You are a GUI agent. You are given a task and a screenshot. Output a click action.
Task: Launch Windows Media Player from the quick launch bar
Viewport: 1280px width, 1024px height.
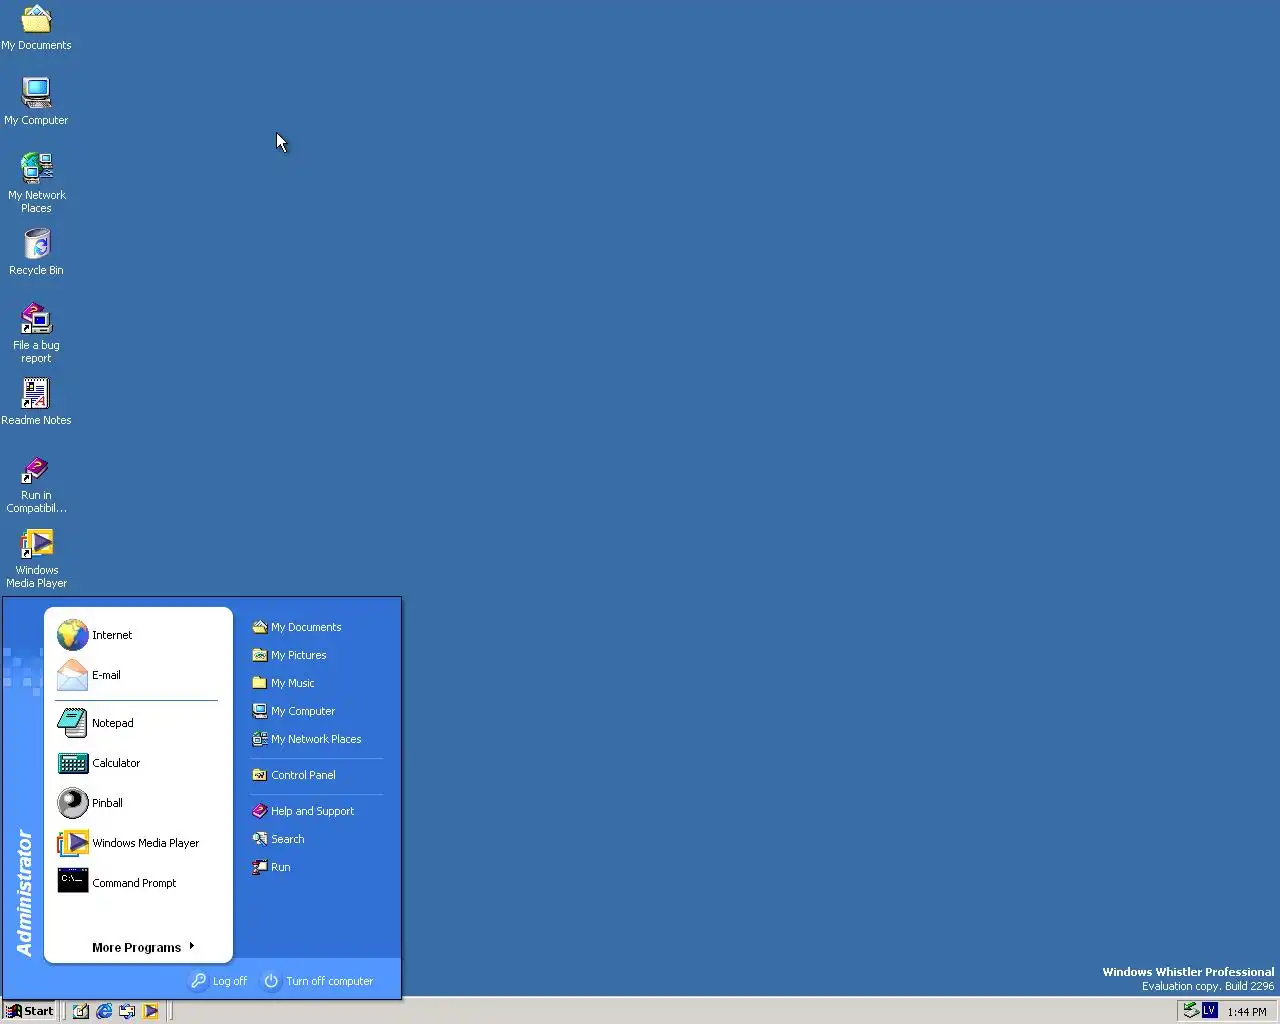(150, 1011)
